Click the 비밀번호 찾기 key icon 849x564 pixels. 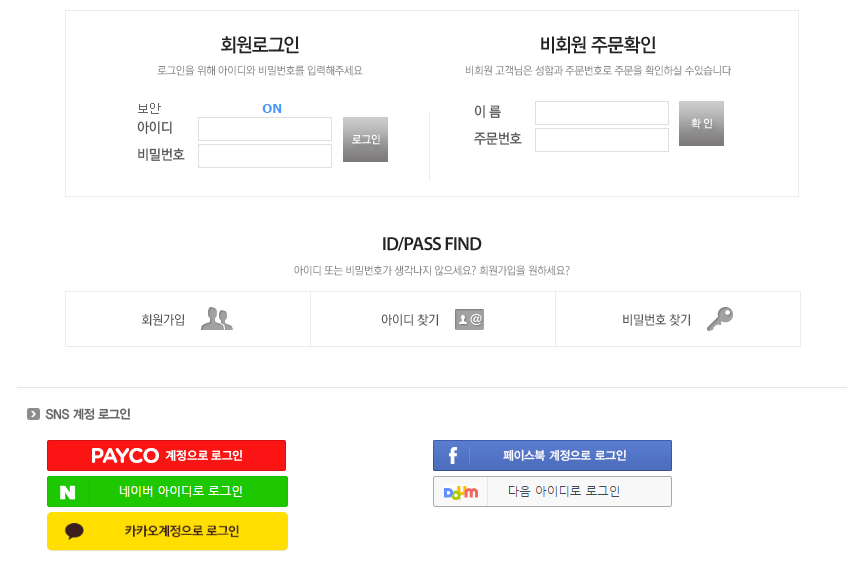719,319
